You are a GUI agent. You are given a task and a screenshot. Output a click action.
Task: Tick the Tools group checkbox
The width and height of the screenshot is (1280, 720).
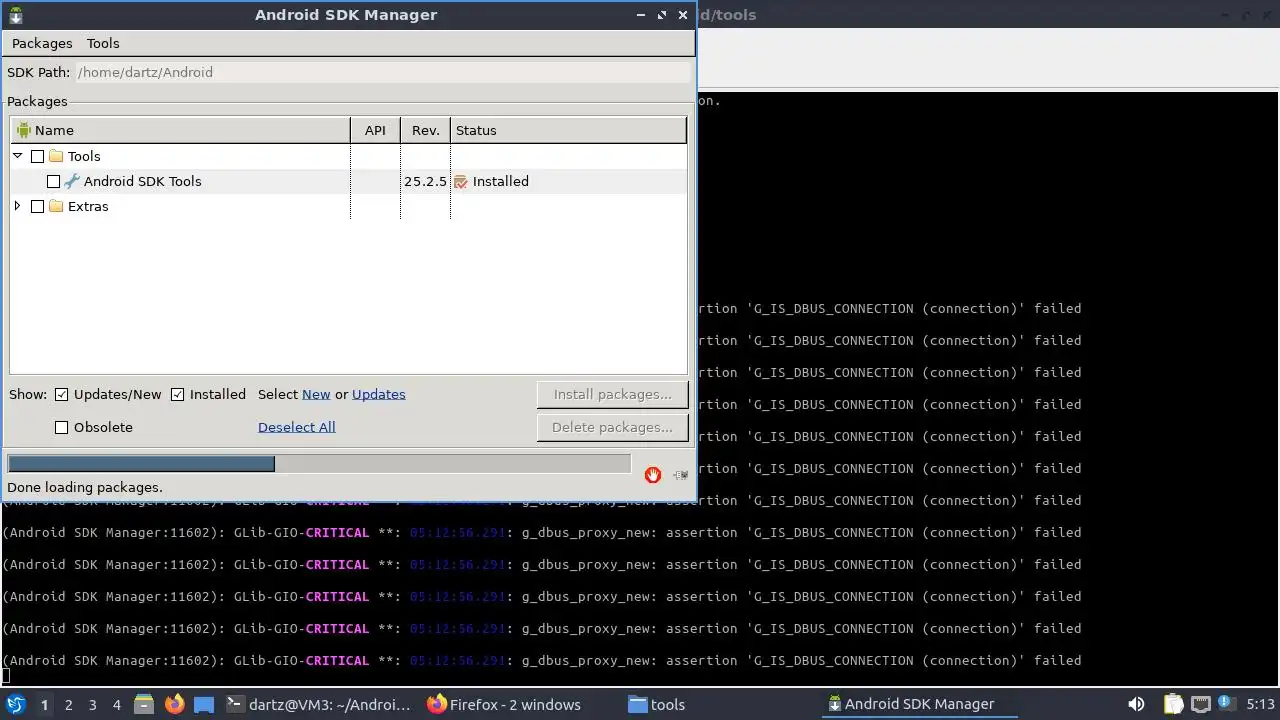tap(38, 156)
